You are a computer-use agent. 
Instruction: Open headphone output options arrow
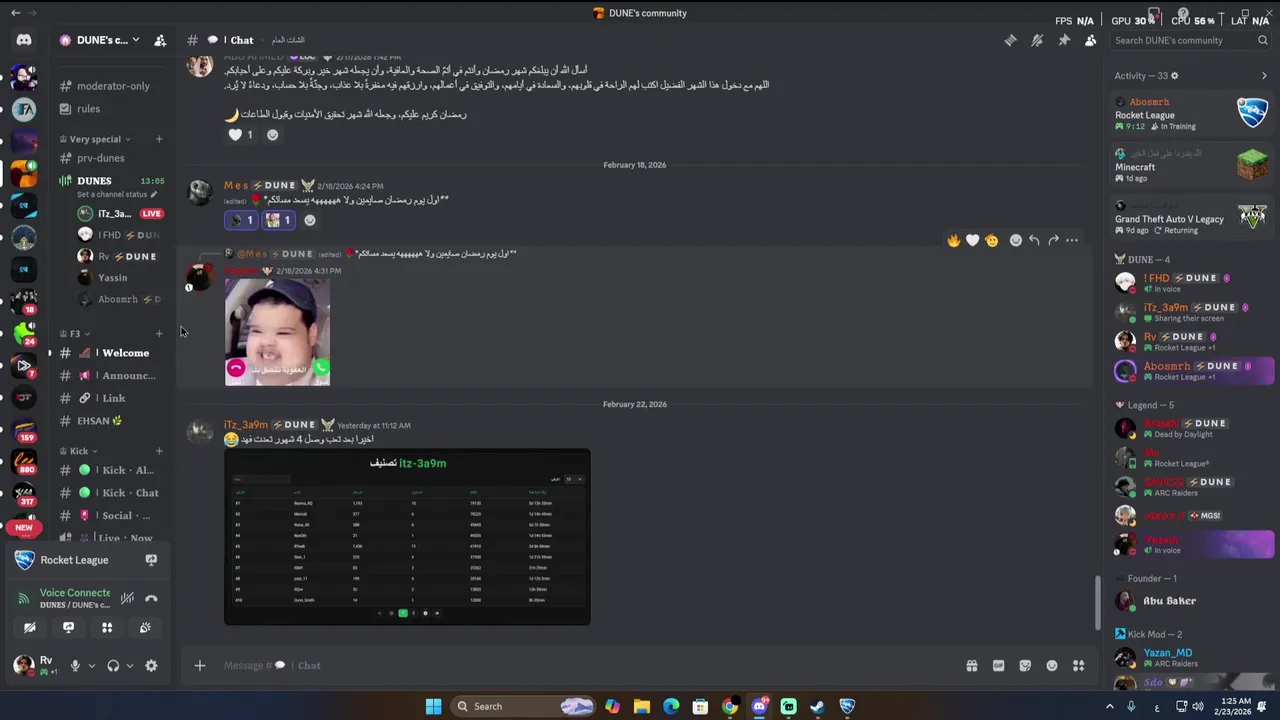pos(130,666)
